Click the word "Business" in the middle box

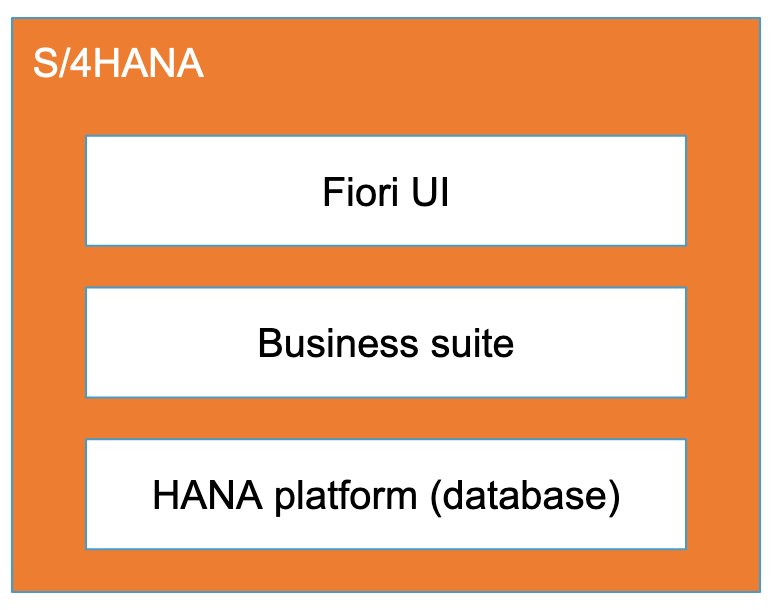324,344
